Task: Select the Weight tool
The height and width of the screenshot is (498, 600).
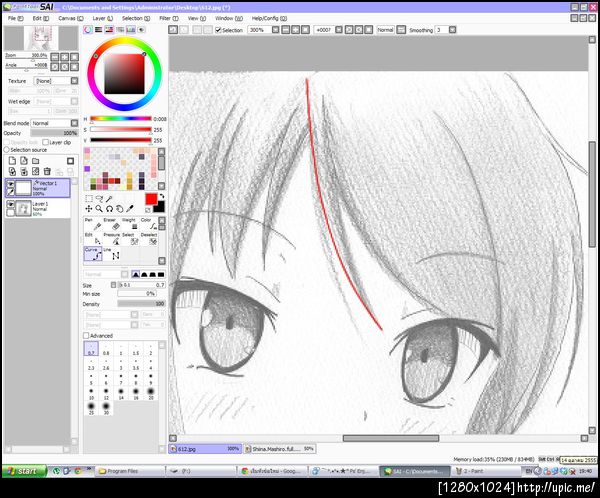Action: [x=130, y=224]
